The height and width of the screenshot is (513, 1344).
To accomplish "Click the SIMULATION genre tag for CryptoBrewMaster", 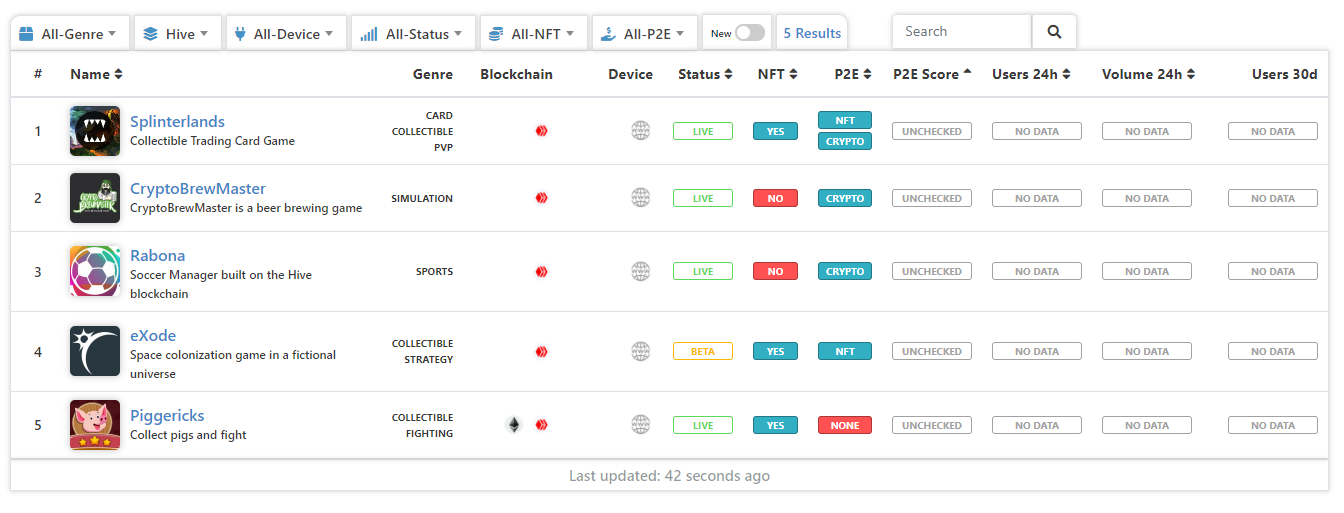I will pos(422,198).
